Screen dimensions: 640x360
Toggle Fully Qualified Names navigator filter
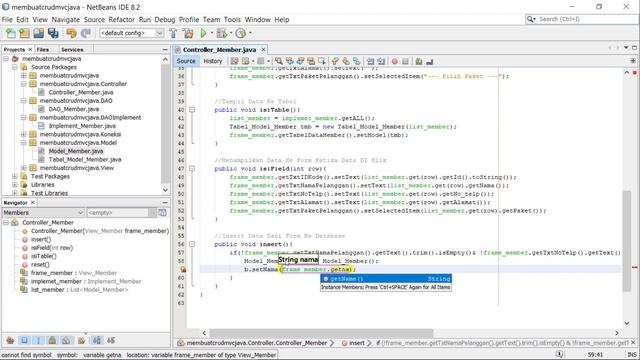point(81,340)
